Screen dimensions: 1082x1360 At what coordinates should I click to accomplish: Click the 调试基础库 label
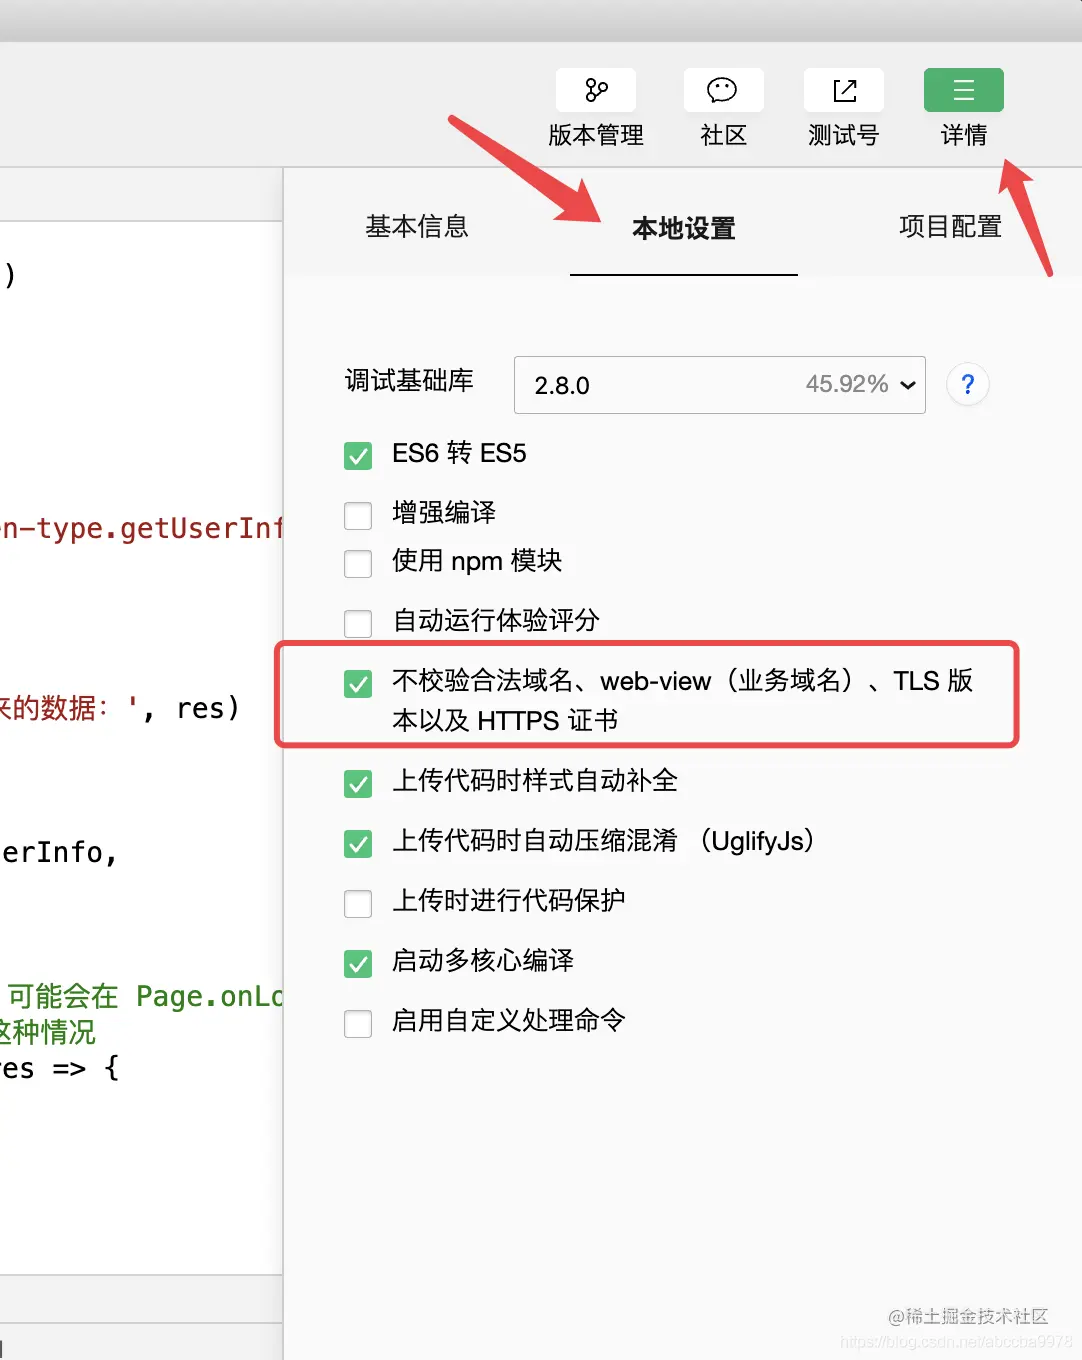click(x=409, y=381)
